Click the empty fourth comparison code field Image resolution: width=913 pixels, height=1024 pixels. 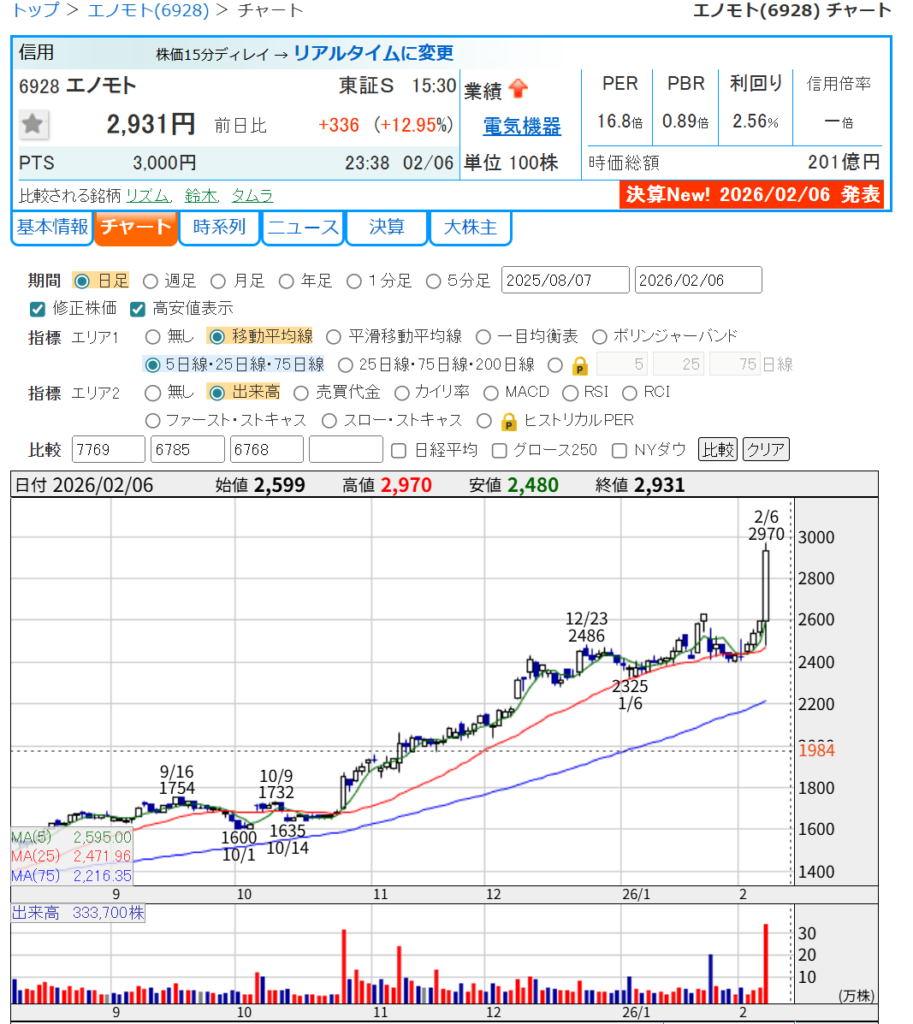pyautogui.click(x=346, y=450)
